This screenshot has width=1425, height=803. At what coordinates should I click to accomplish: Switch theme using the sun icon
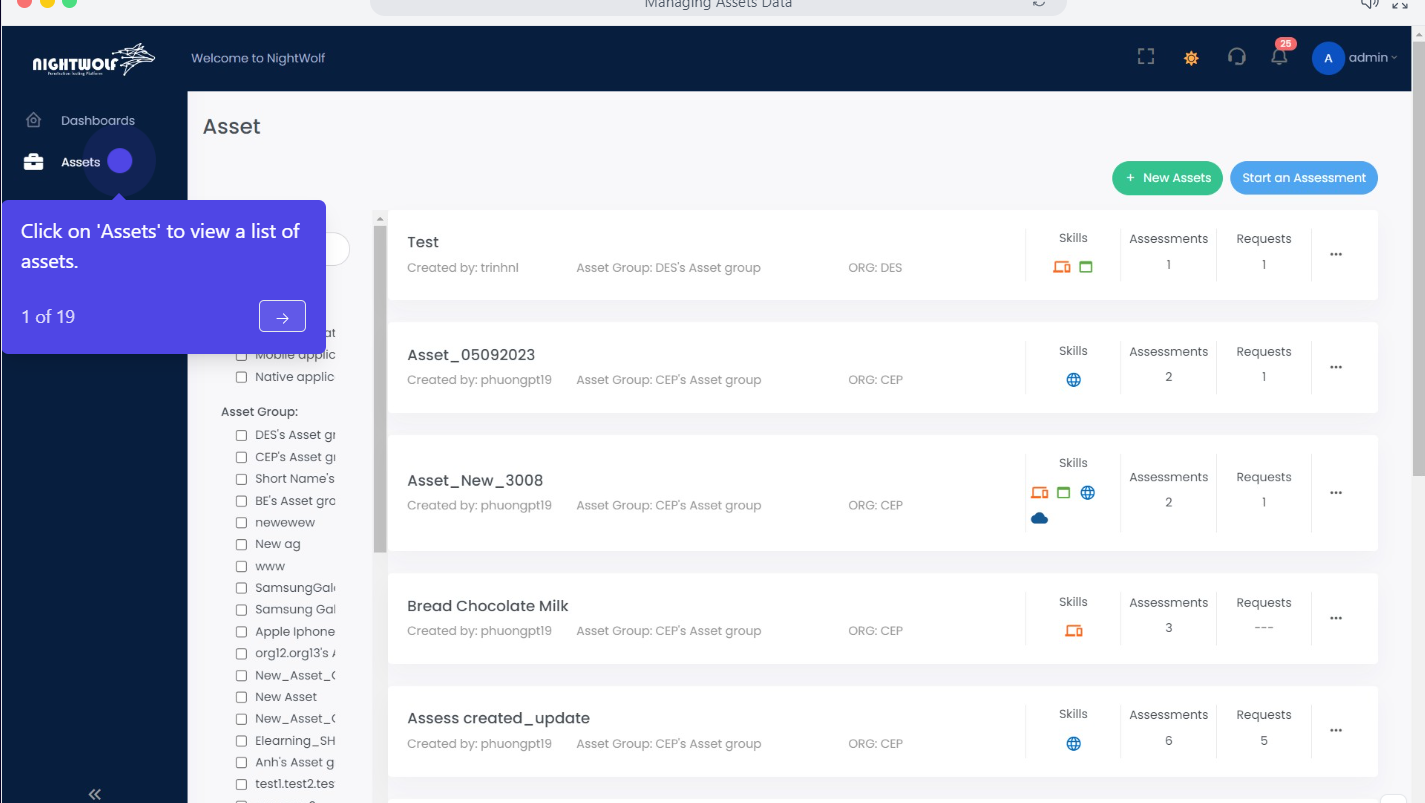(x=1191, y=58)
